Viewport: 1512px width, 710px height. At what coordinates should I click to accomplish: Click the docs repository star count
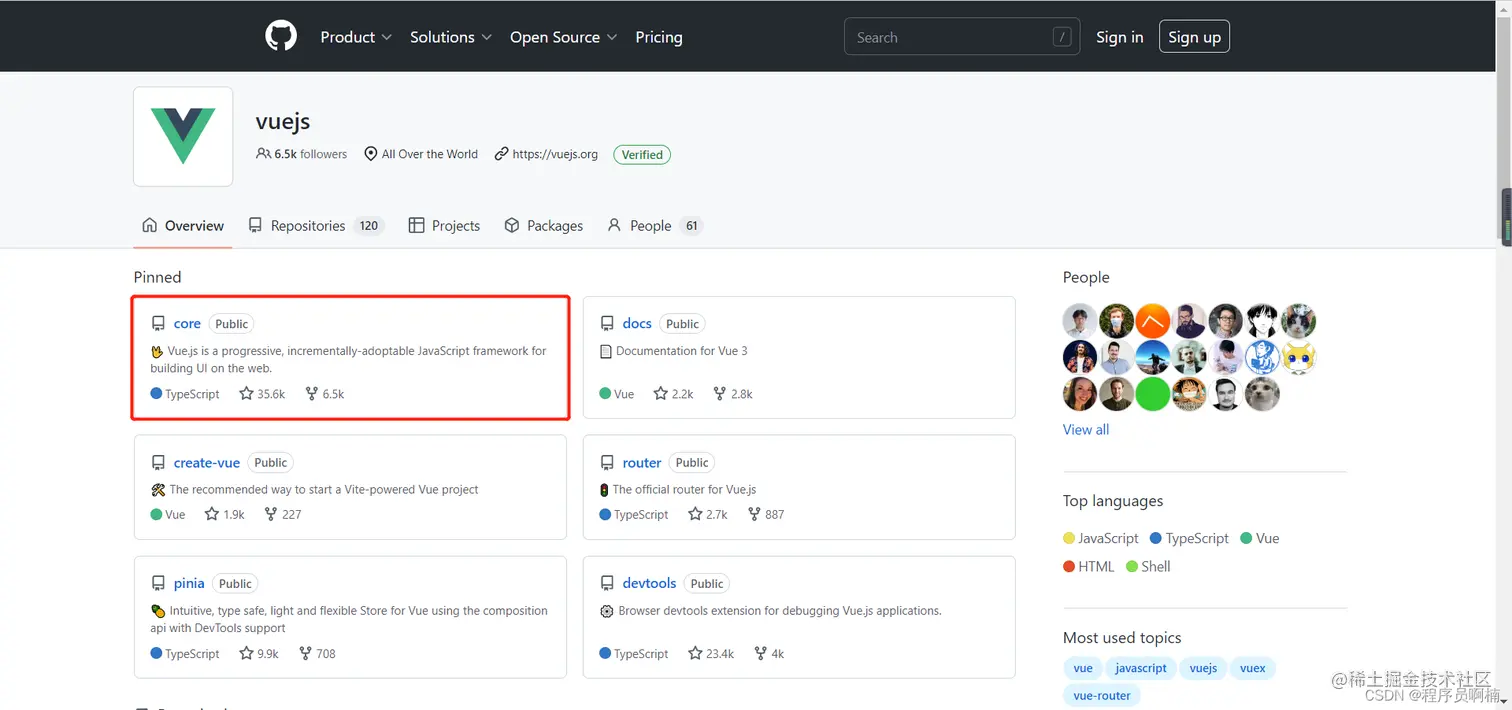click(673, 394)
